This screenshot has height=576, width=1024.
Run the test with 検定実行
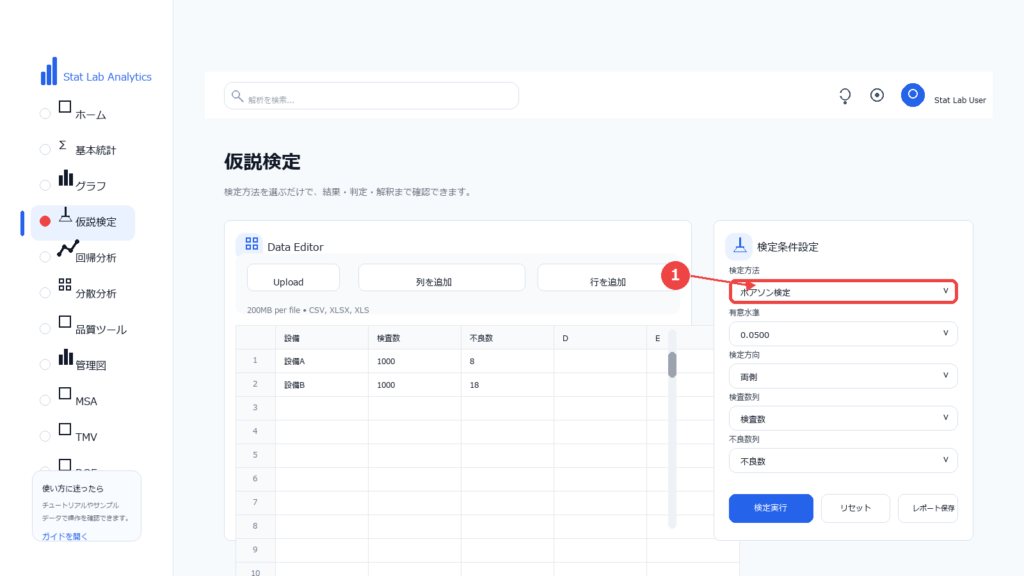[x=771, y=508]
